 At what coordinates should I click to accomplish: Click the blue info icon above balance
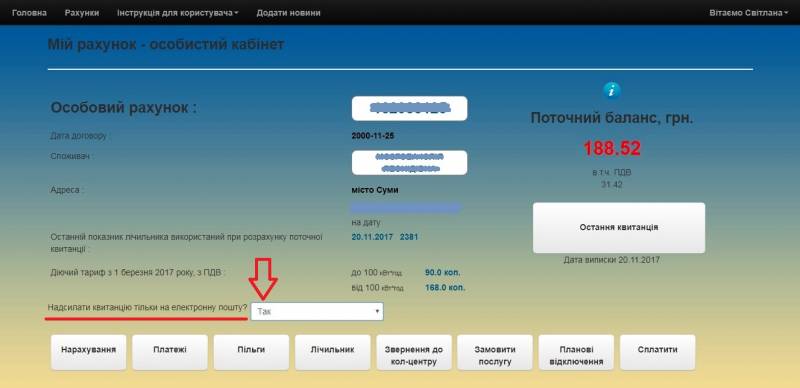(x=612, y=90)
